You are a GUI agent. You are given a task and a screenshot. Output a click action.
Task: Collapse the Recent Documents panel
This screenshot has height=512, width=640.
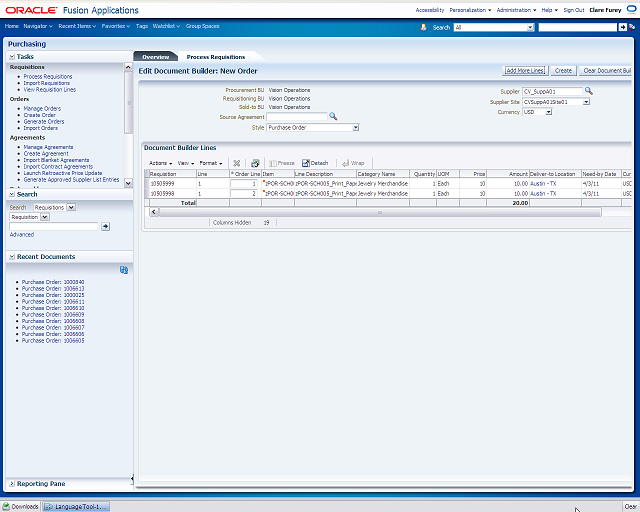pyautogui.click(x=12, y=257)
